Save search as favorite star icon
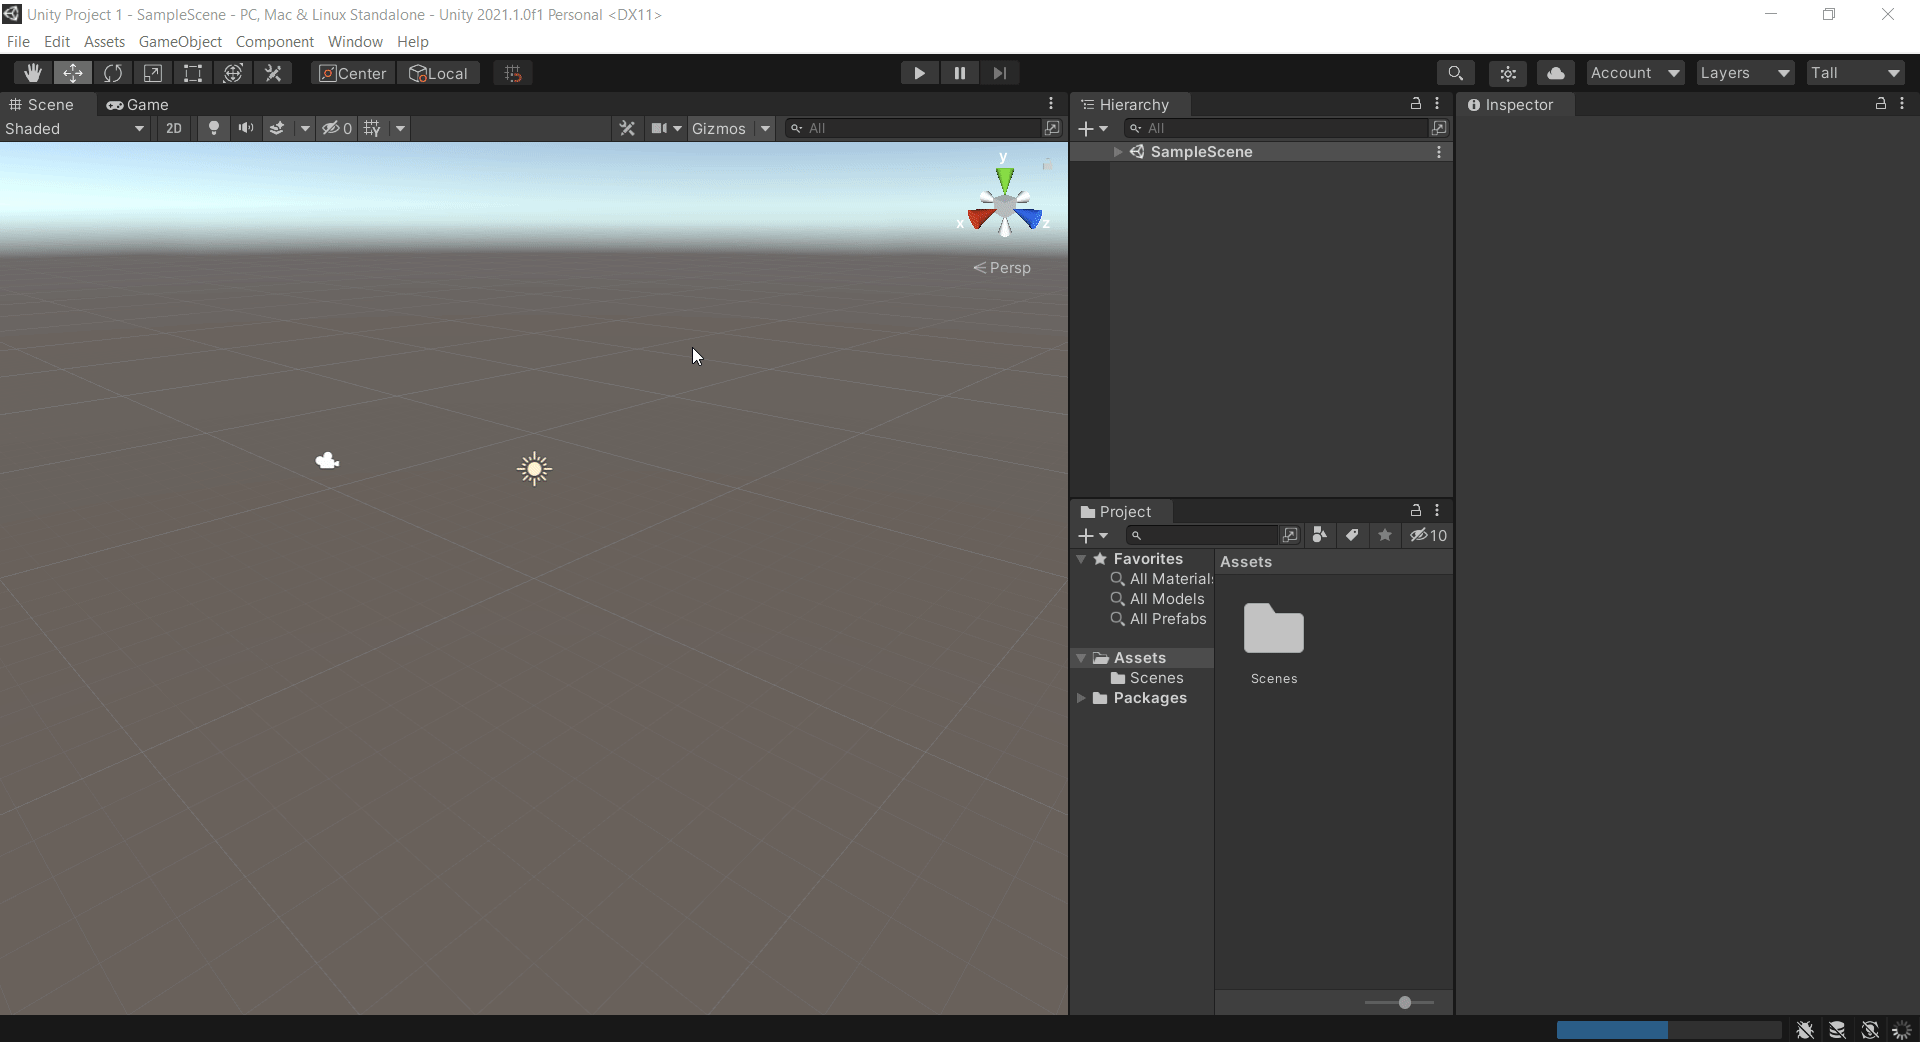Viewport: 1920px width, 1042px height. (x=1385, y=535)
